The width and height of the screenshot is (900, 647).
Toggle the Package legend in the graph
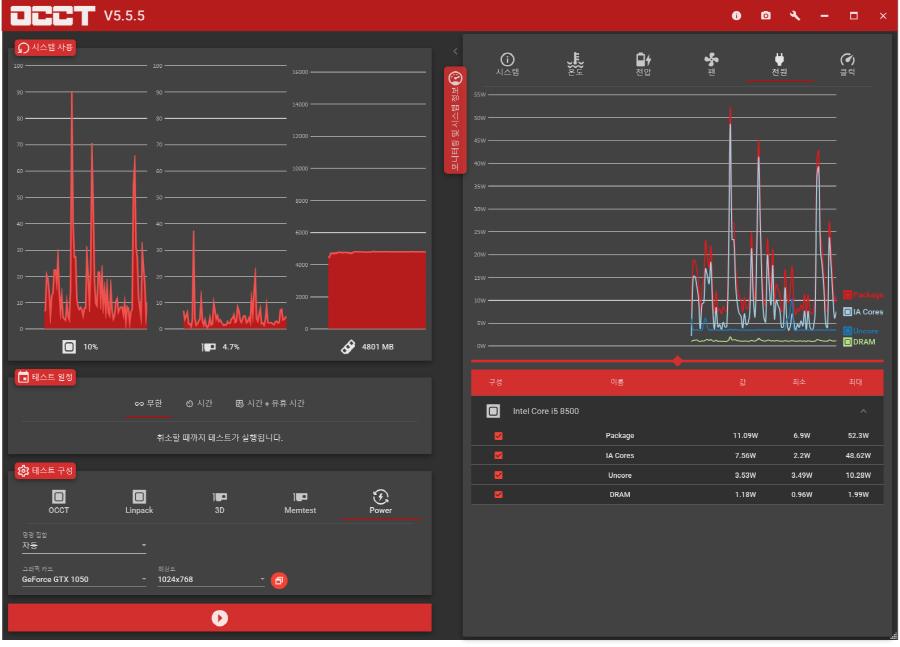pos(863,295)
